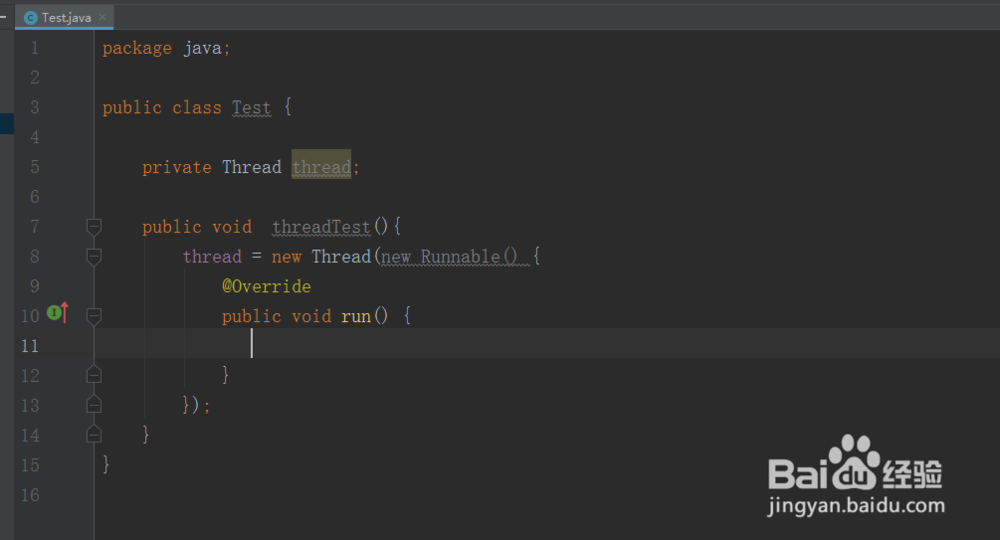
Task: Click the closing '});' on line 13
Action: coord(196,405)
